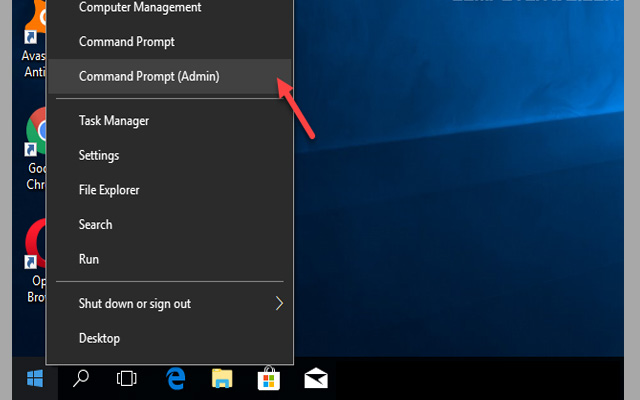Open the Microsoft Store taskbar icon

pyautogui.click(x=269, y=379)
